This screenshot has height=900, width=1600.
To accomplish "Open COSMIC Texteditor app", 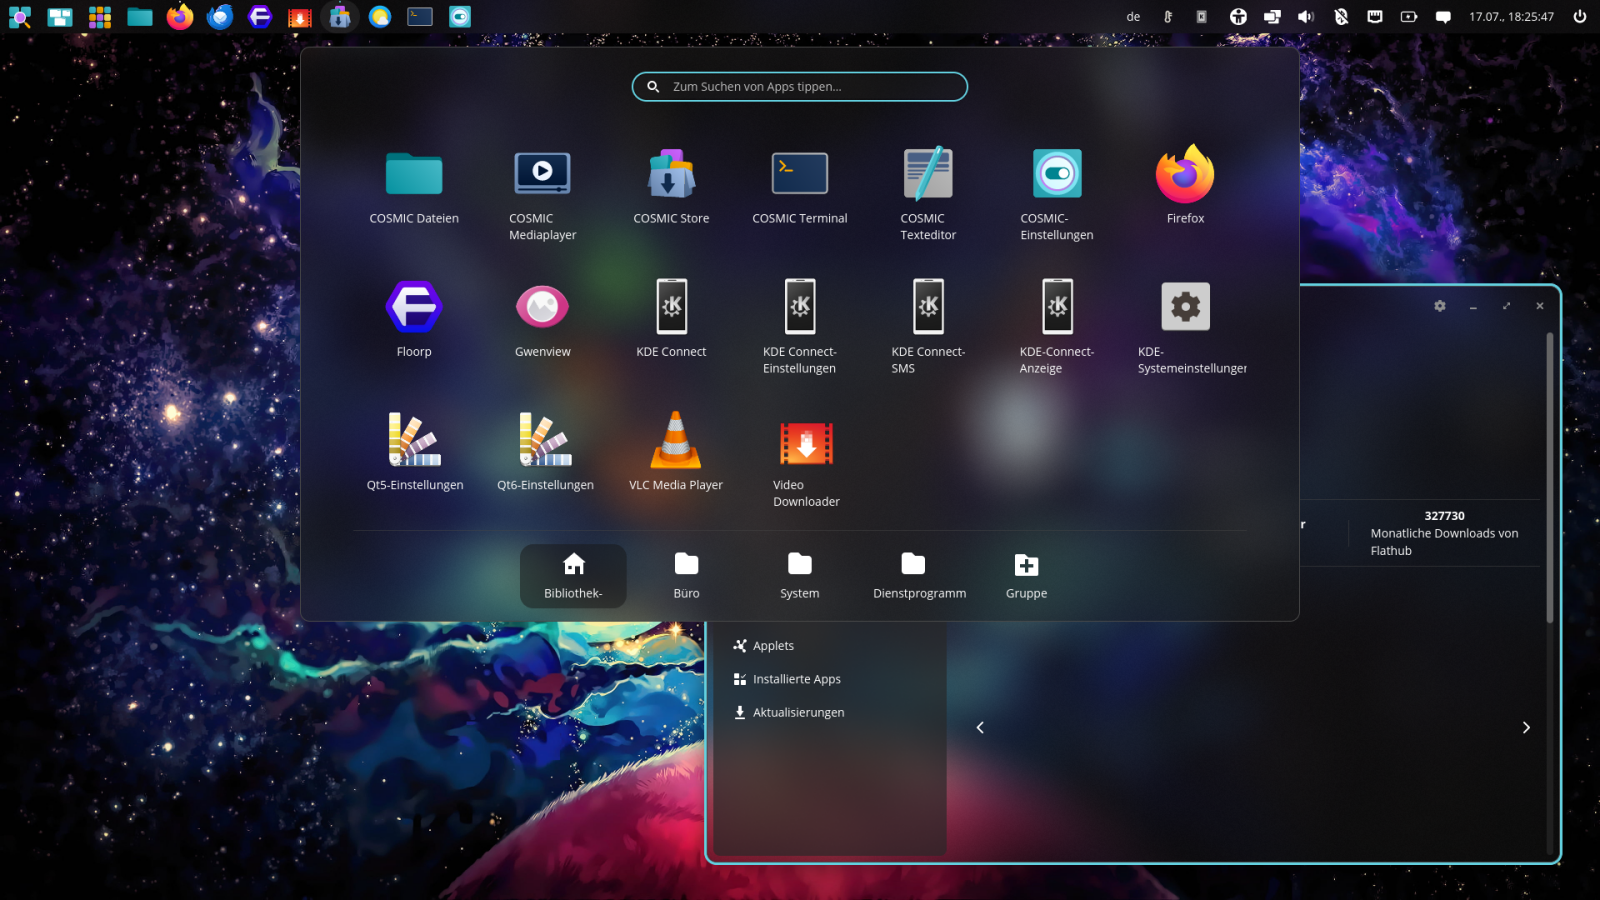I will [x=928, y=195].
